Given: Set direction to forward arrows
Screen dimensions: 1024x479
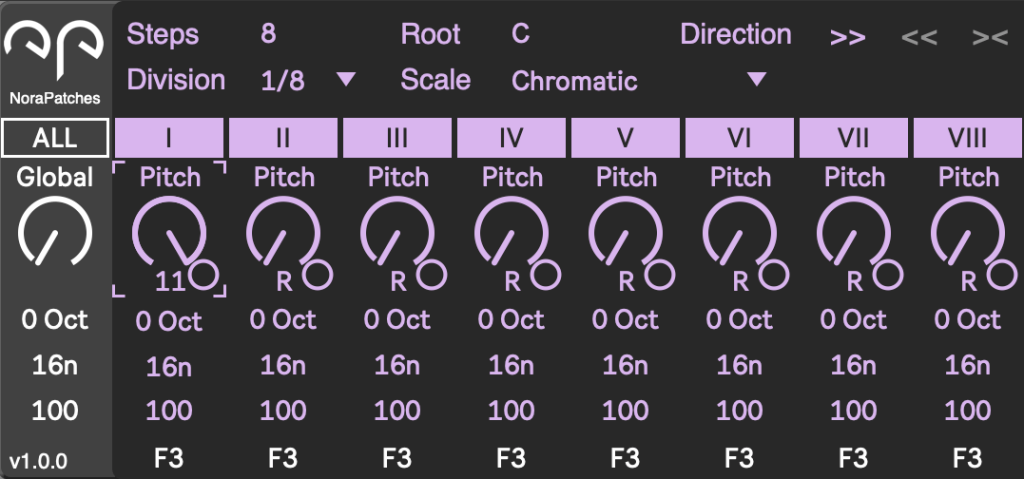Looking at the screenshot, I should 847,37.
